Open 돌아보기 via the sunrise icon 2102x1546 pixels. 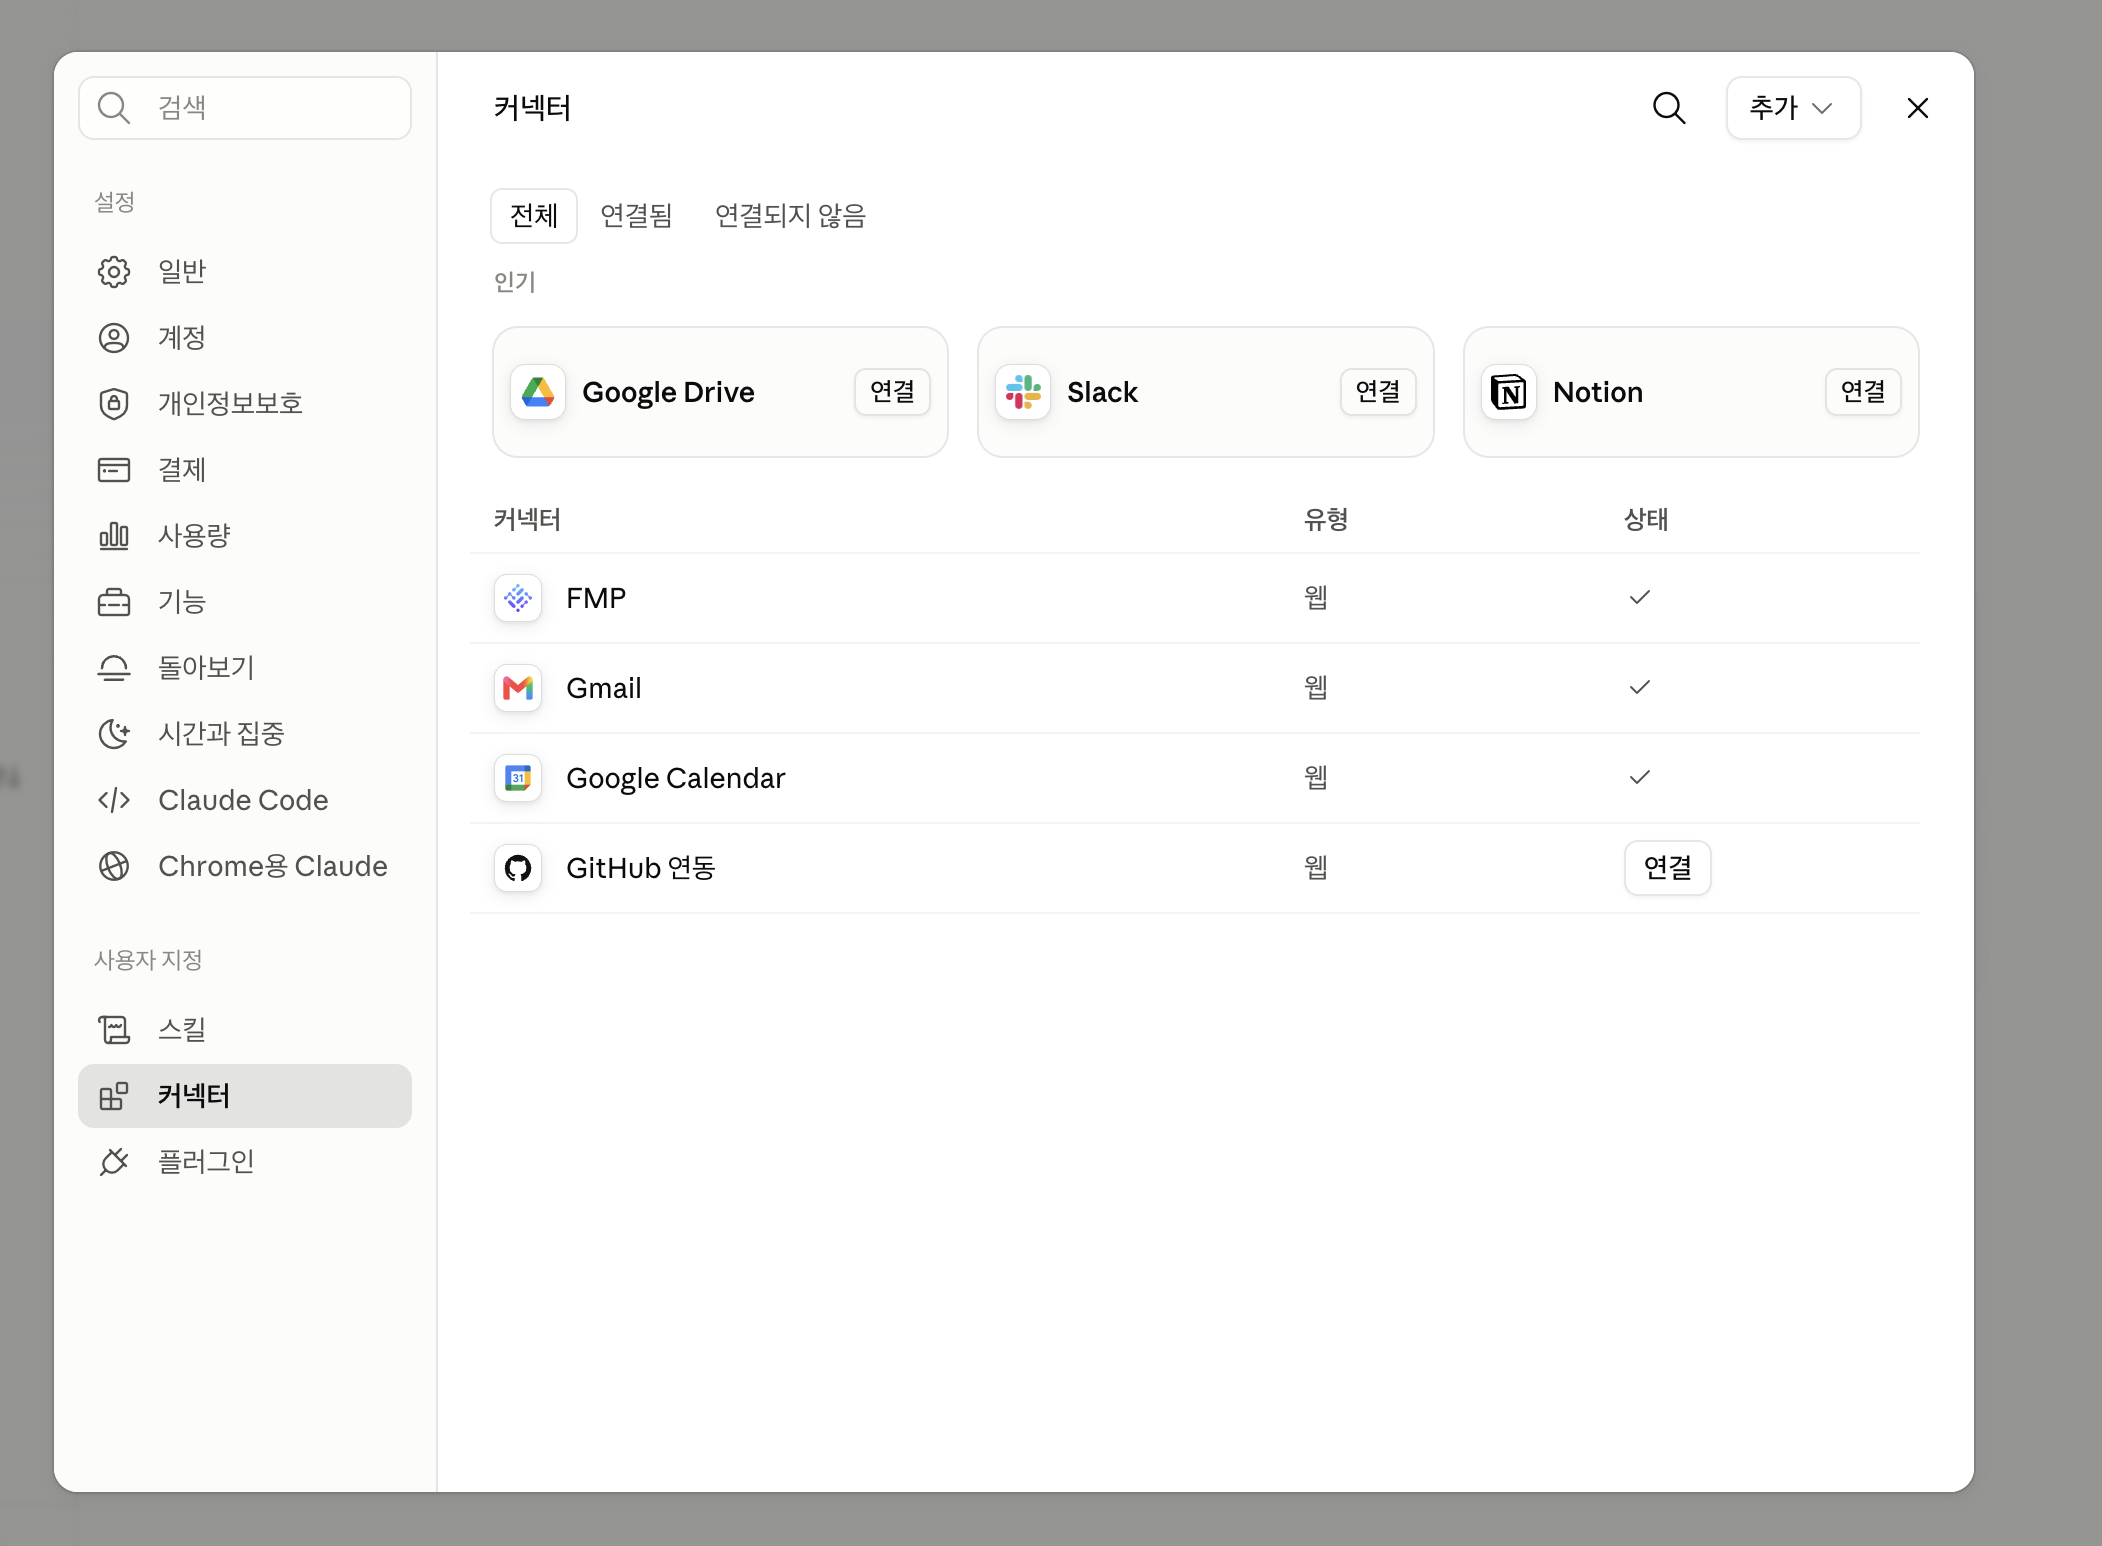pyautogui.click(x=114, y=668)
